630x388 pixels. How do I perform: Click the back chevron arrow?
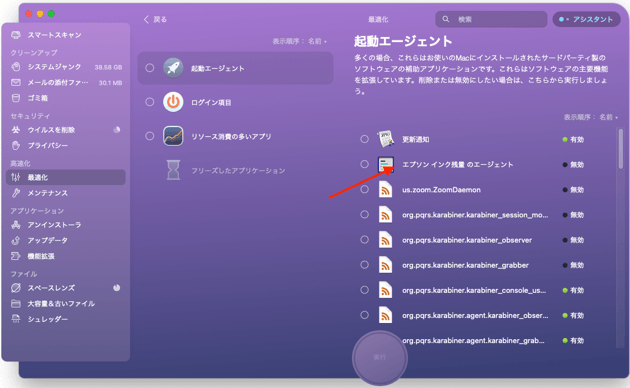(x=146, y=19)
